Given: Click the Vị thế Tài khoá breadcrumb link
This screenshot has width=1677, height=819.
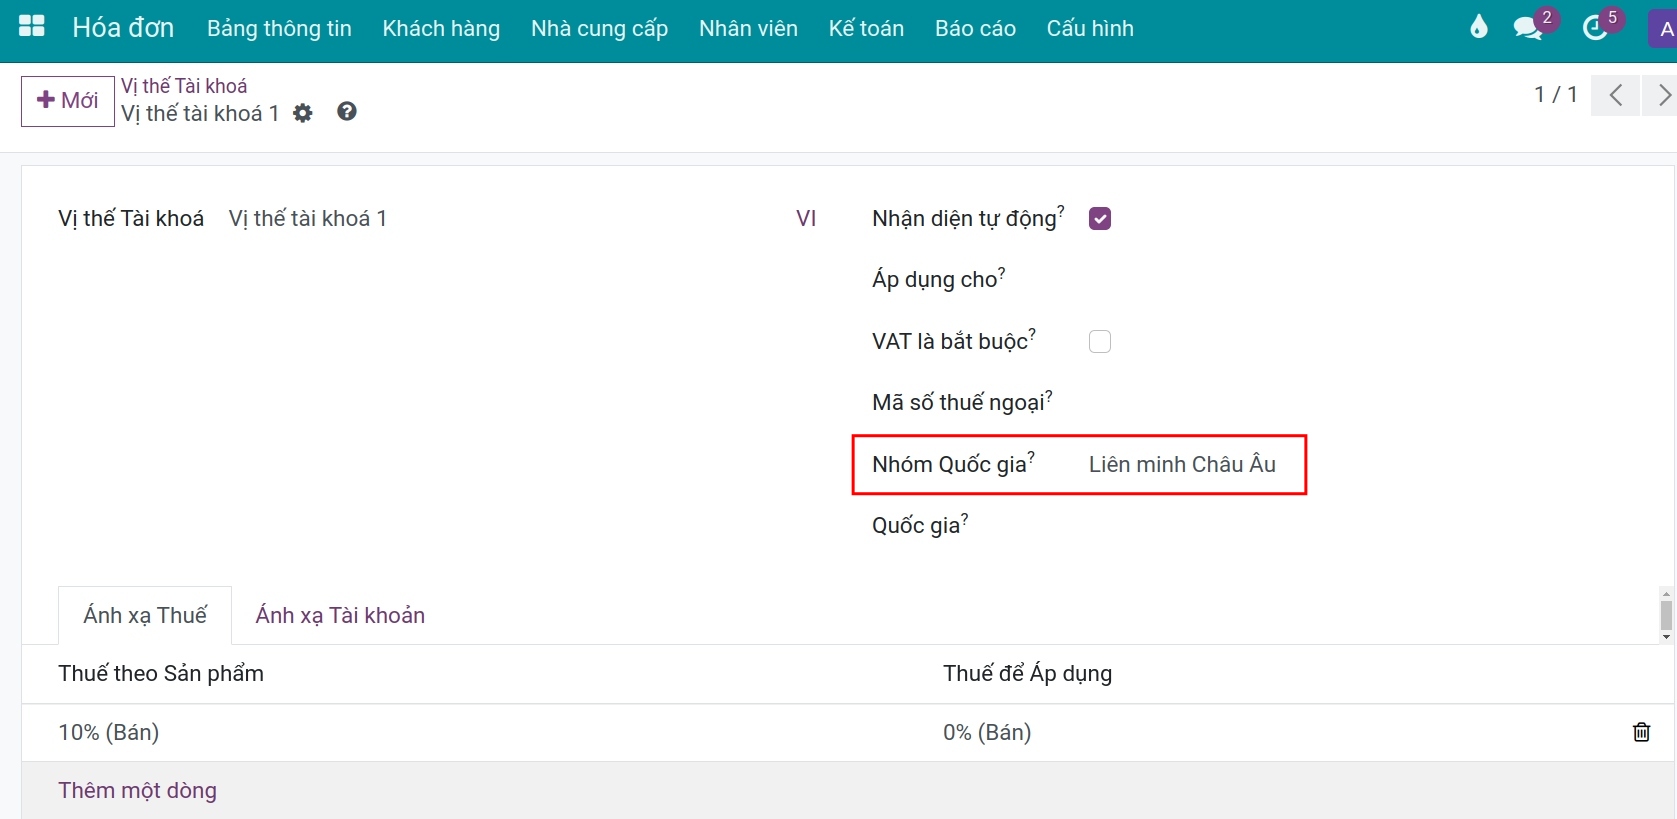Looking at the screenshot, I should tap(184, 86).
